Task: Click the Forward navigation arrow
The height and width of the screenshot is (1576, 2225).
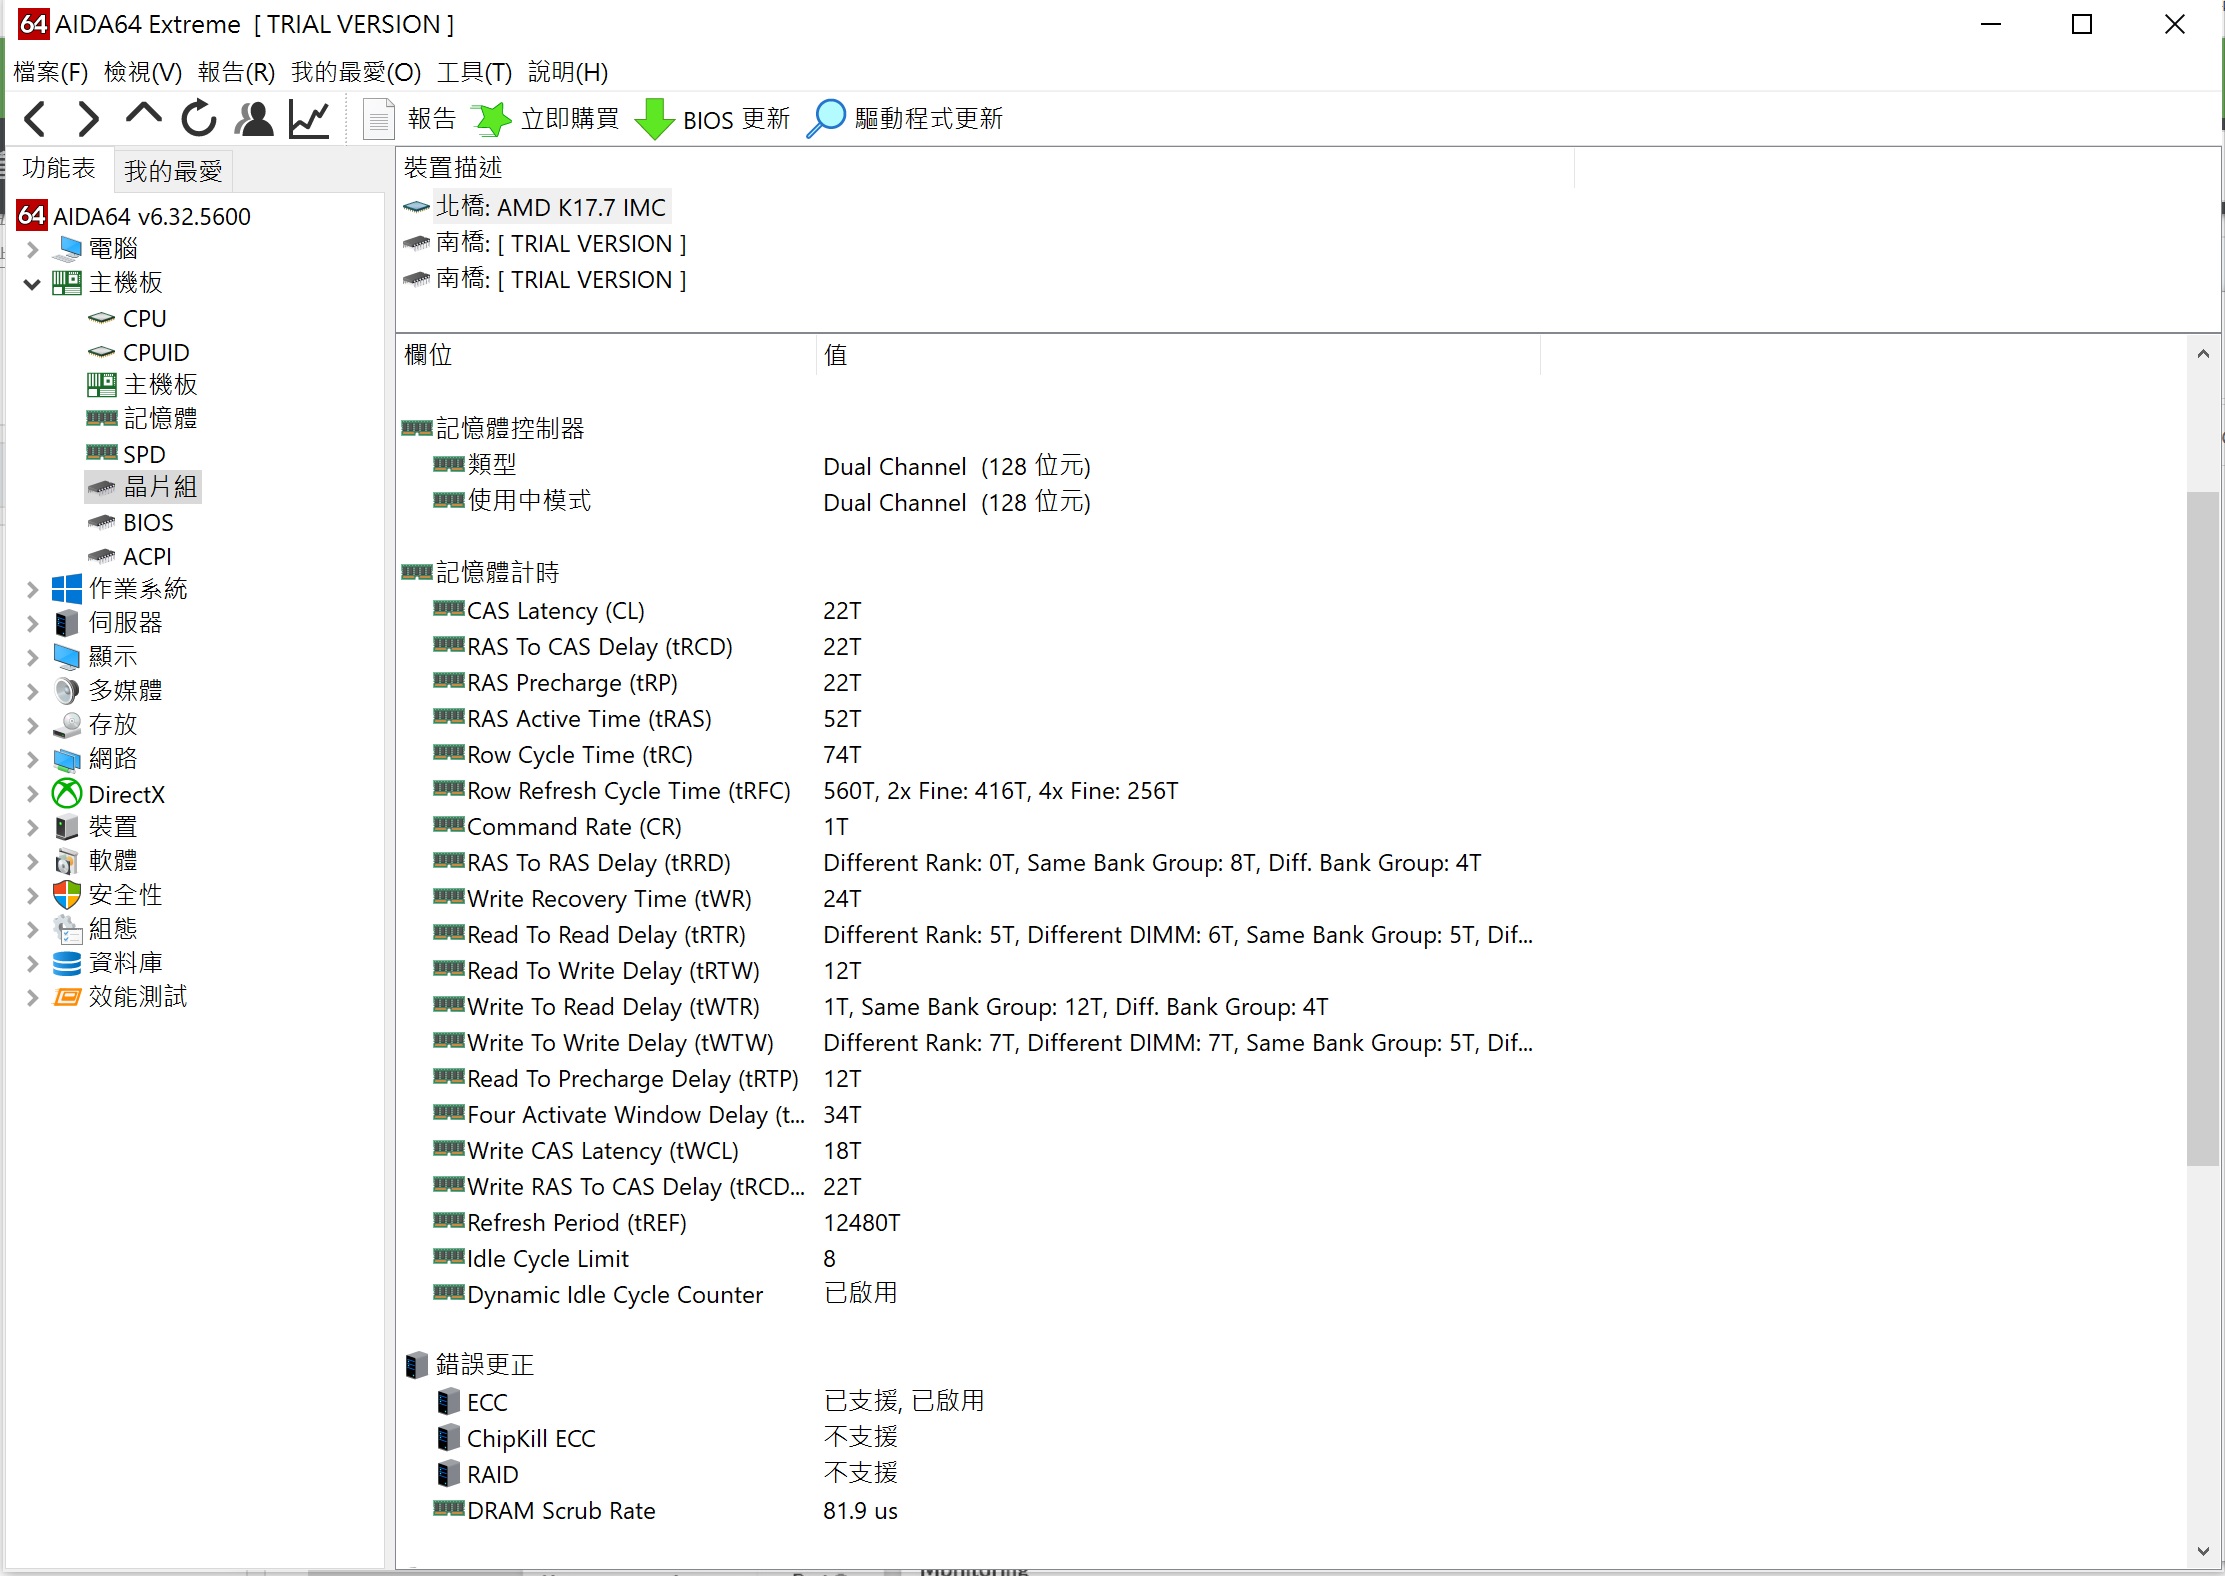Action: click(x=88, y=119)
